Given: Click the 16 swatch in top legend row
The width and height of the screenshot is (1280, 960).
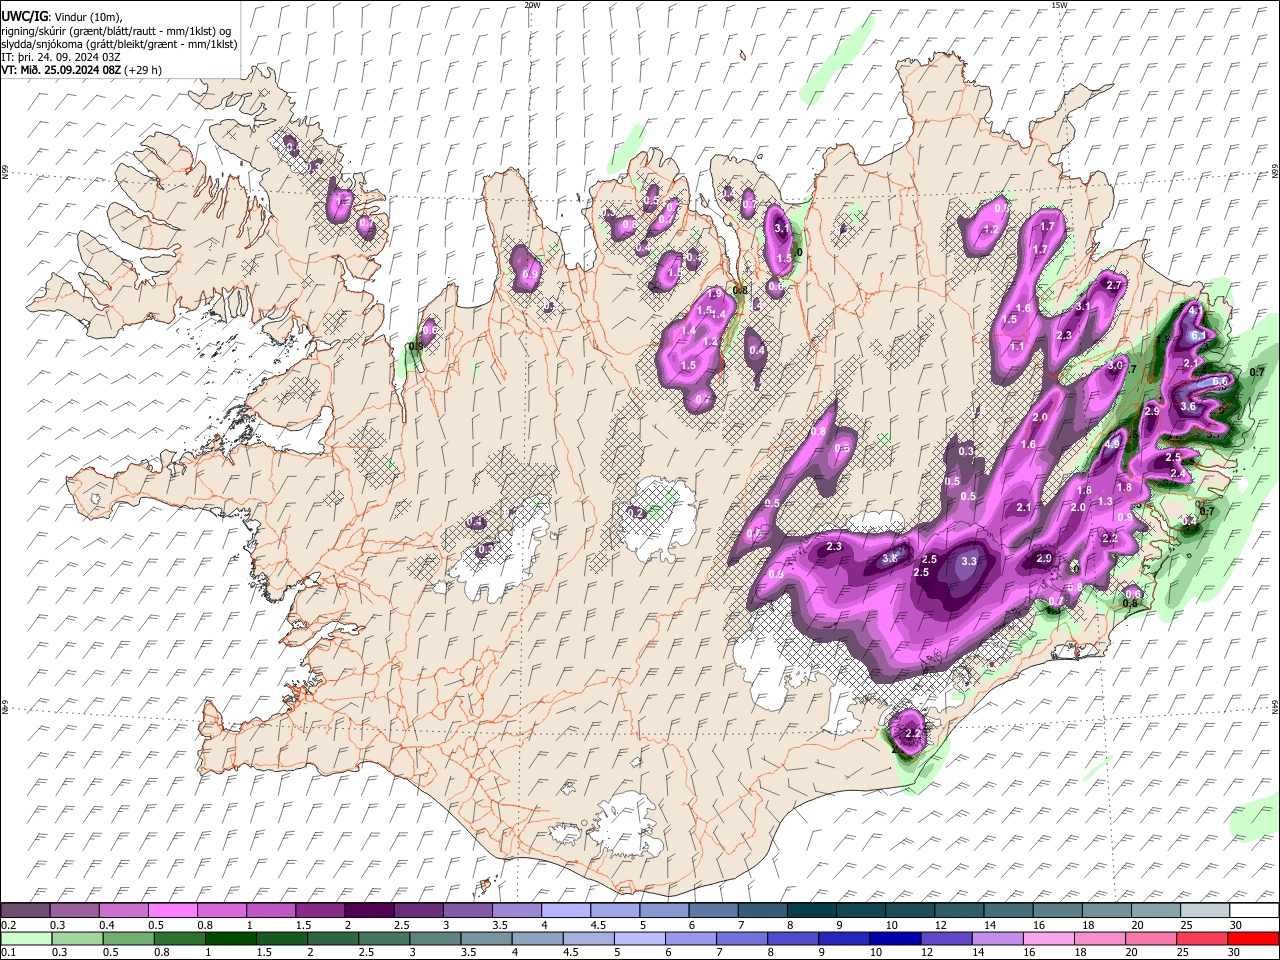Looking at the screenshot, I should click(x=1058, y=910).
